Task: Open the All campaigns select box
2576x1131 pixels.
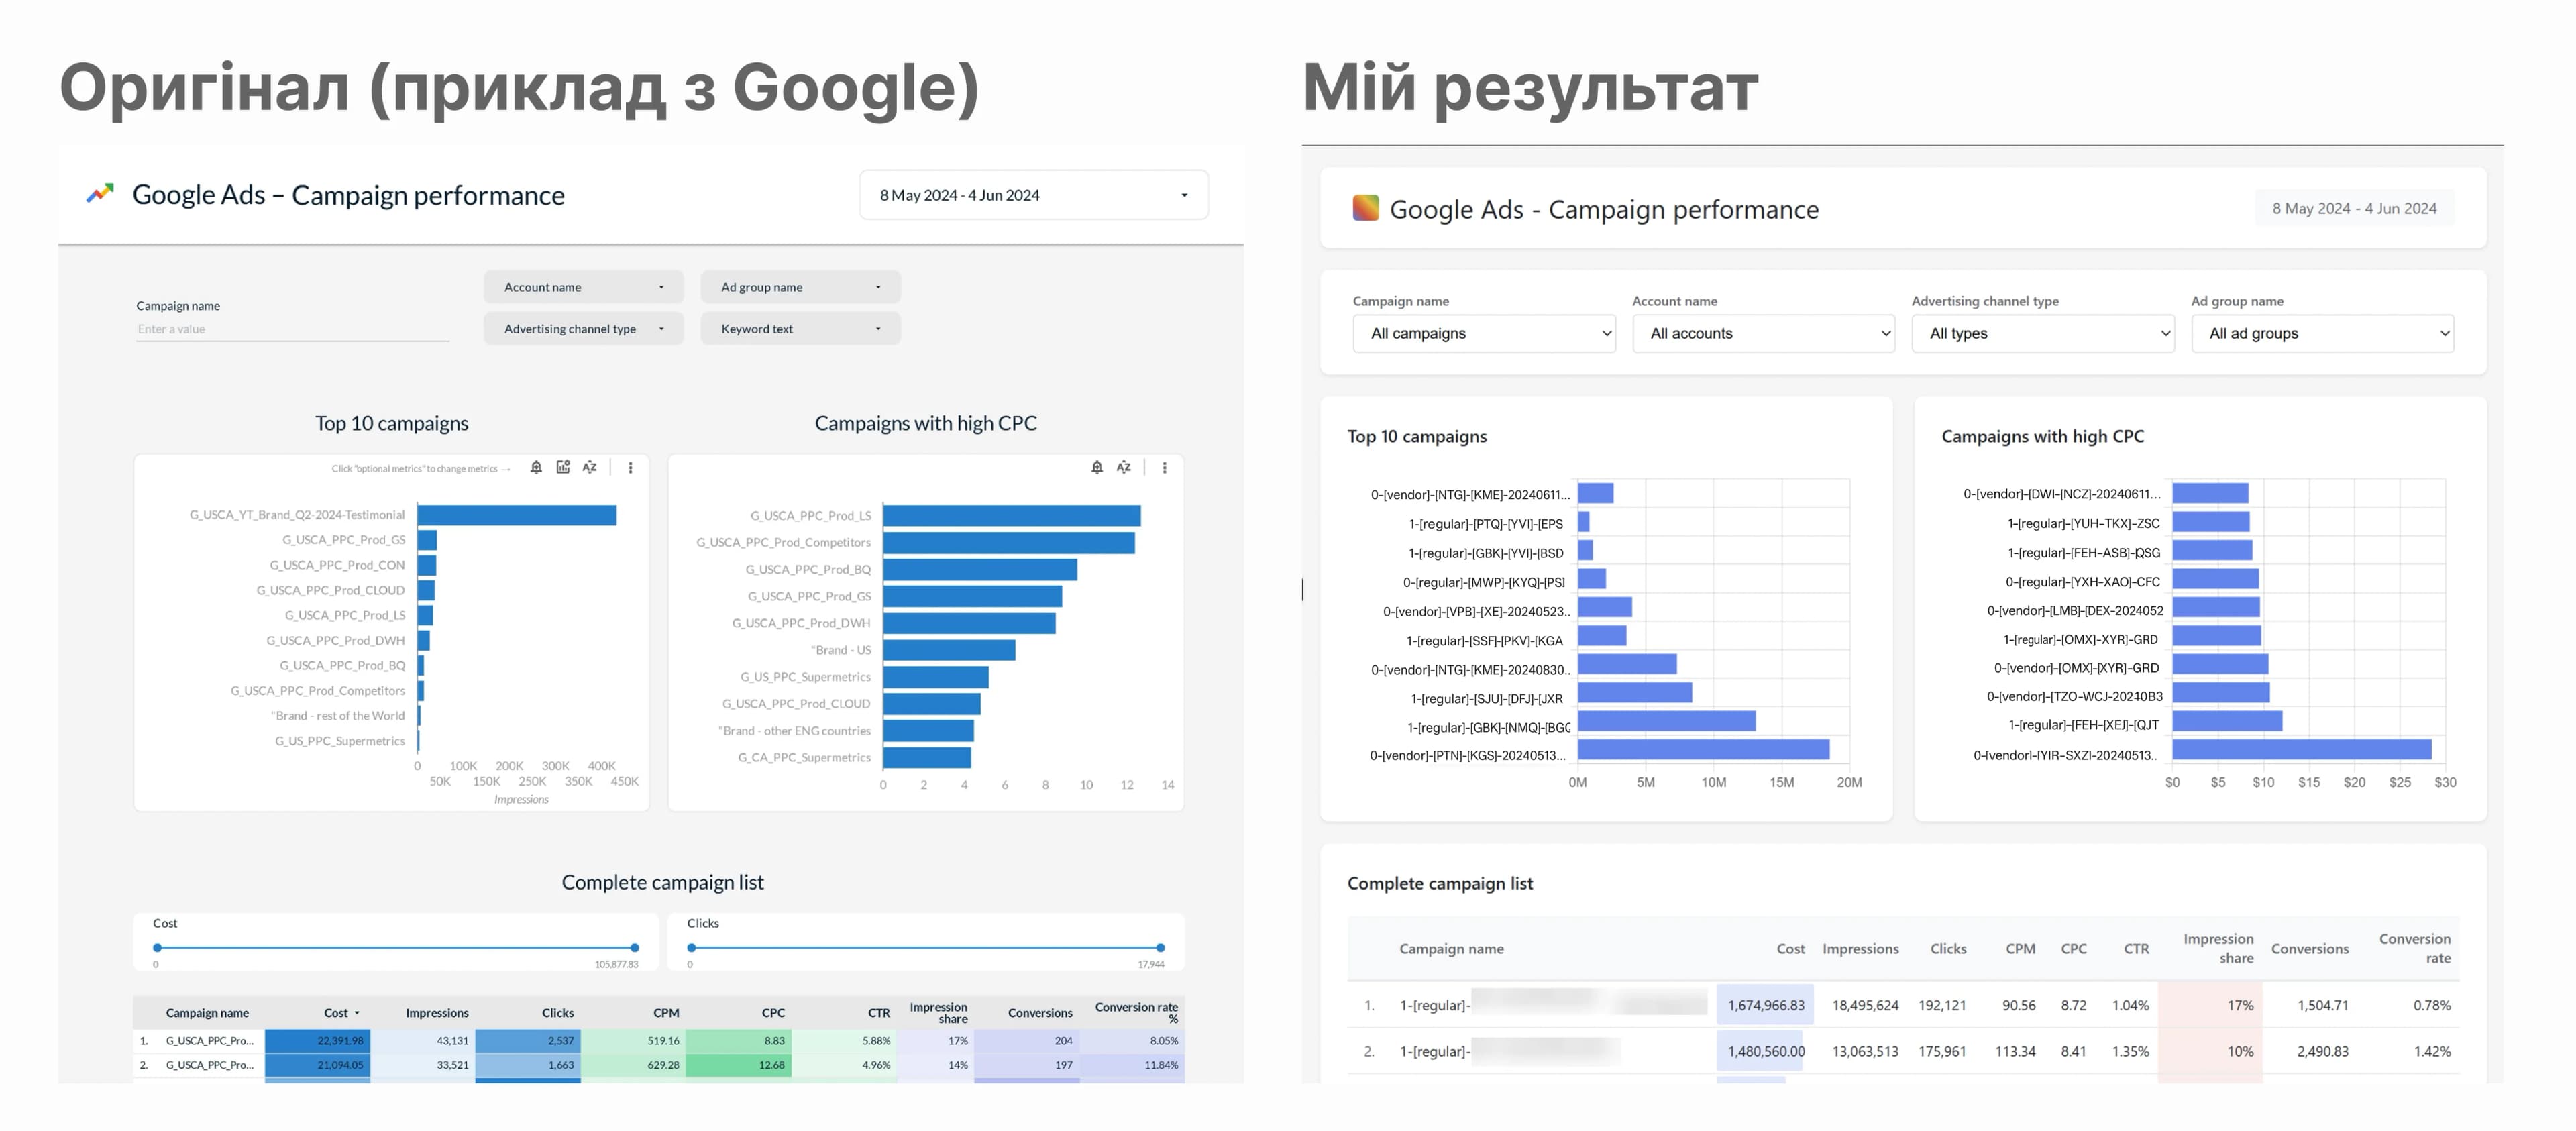Action: click(1484, 333)
